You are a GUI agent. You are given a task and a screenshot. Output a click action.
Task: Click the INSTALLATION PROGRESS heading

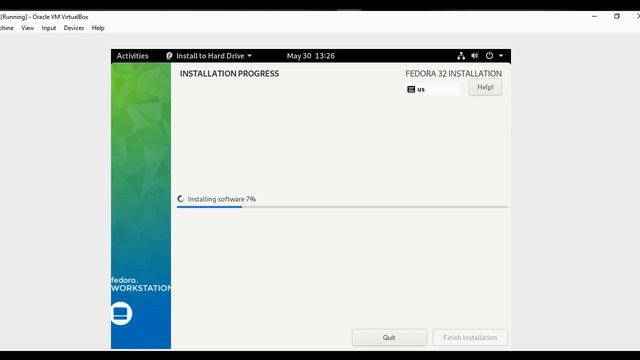coord(229,73)
